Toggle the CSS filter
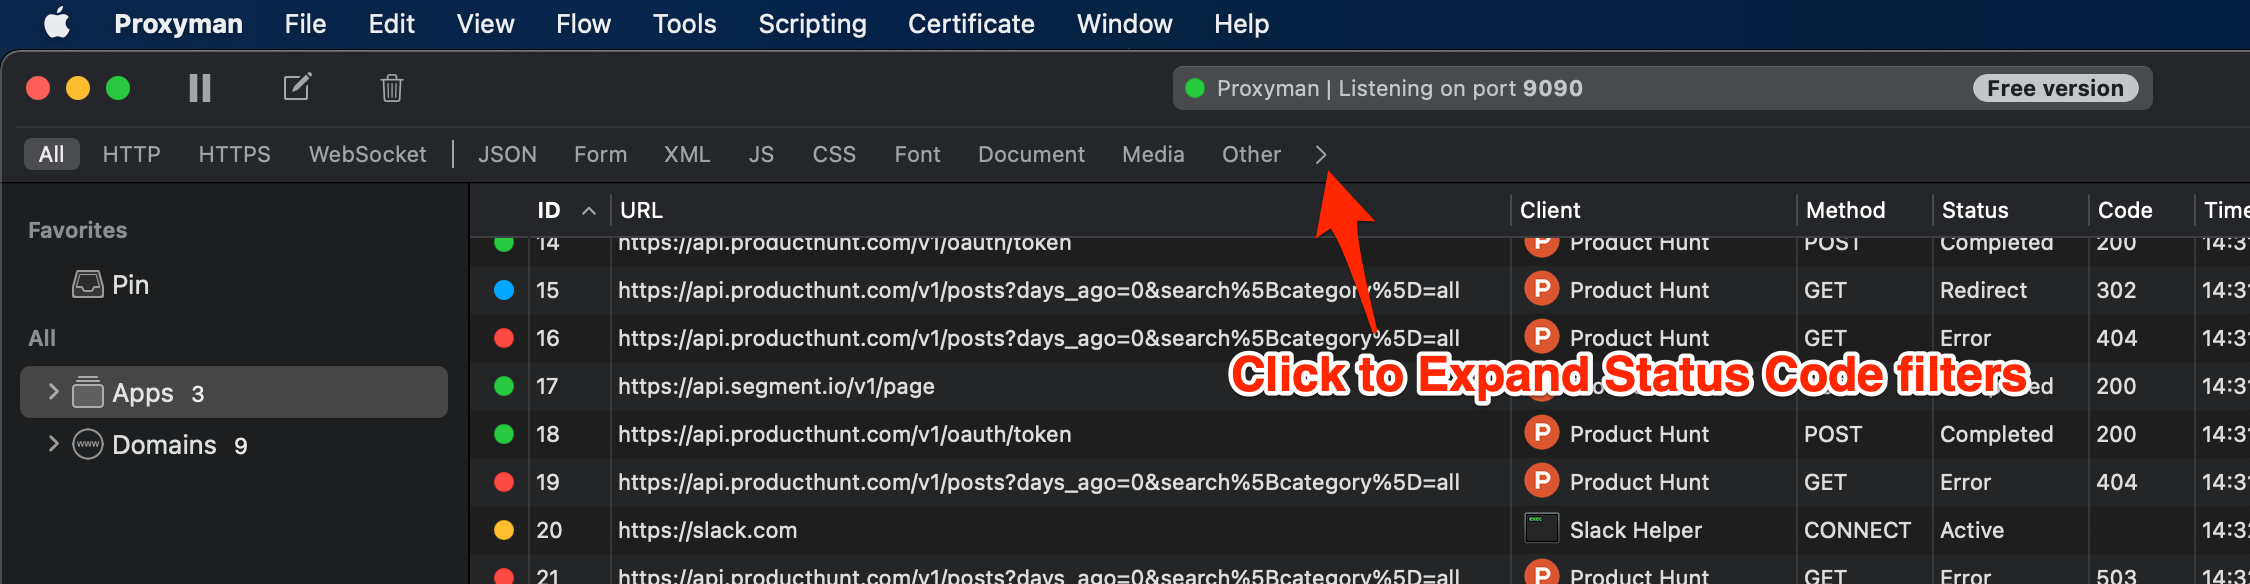This screenshot has width=2250, height=584. pyautogui.click(x=834, y=154)
